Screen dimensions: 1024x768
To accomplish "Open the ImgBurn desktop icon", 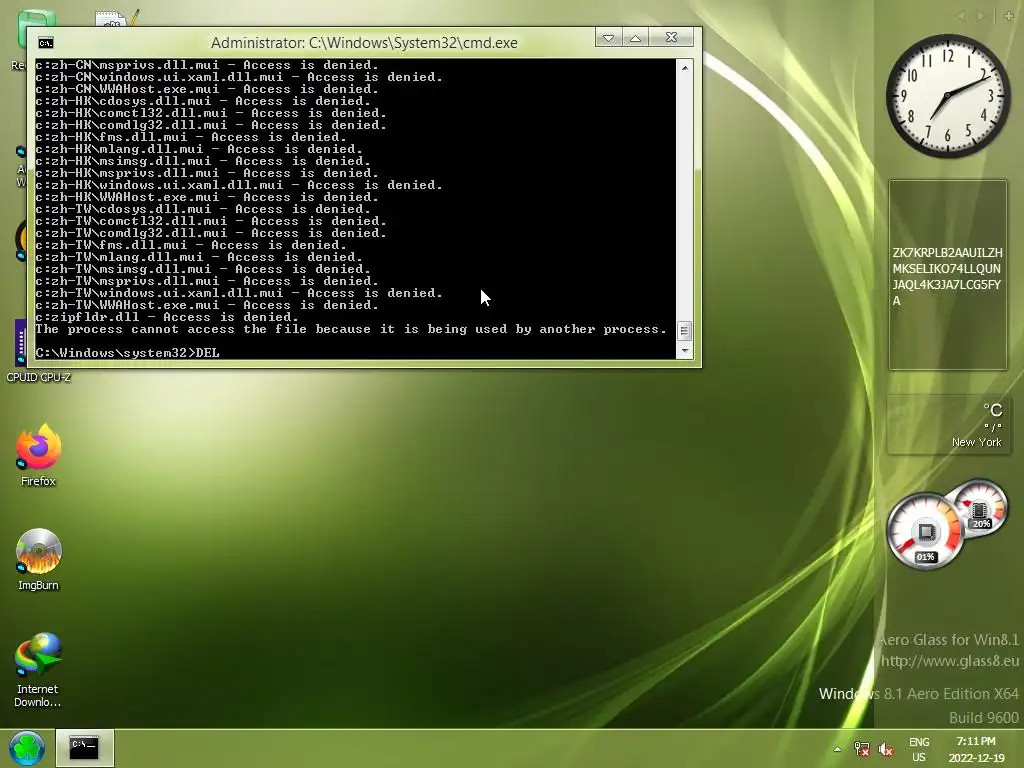I will pyautogui.click(x=38, y=560).
